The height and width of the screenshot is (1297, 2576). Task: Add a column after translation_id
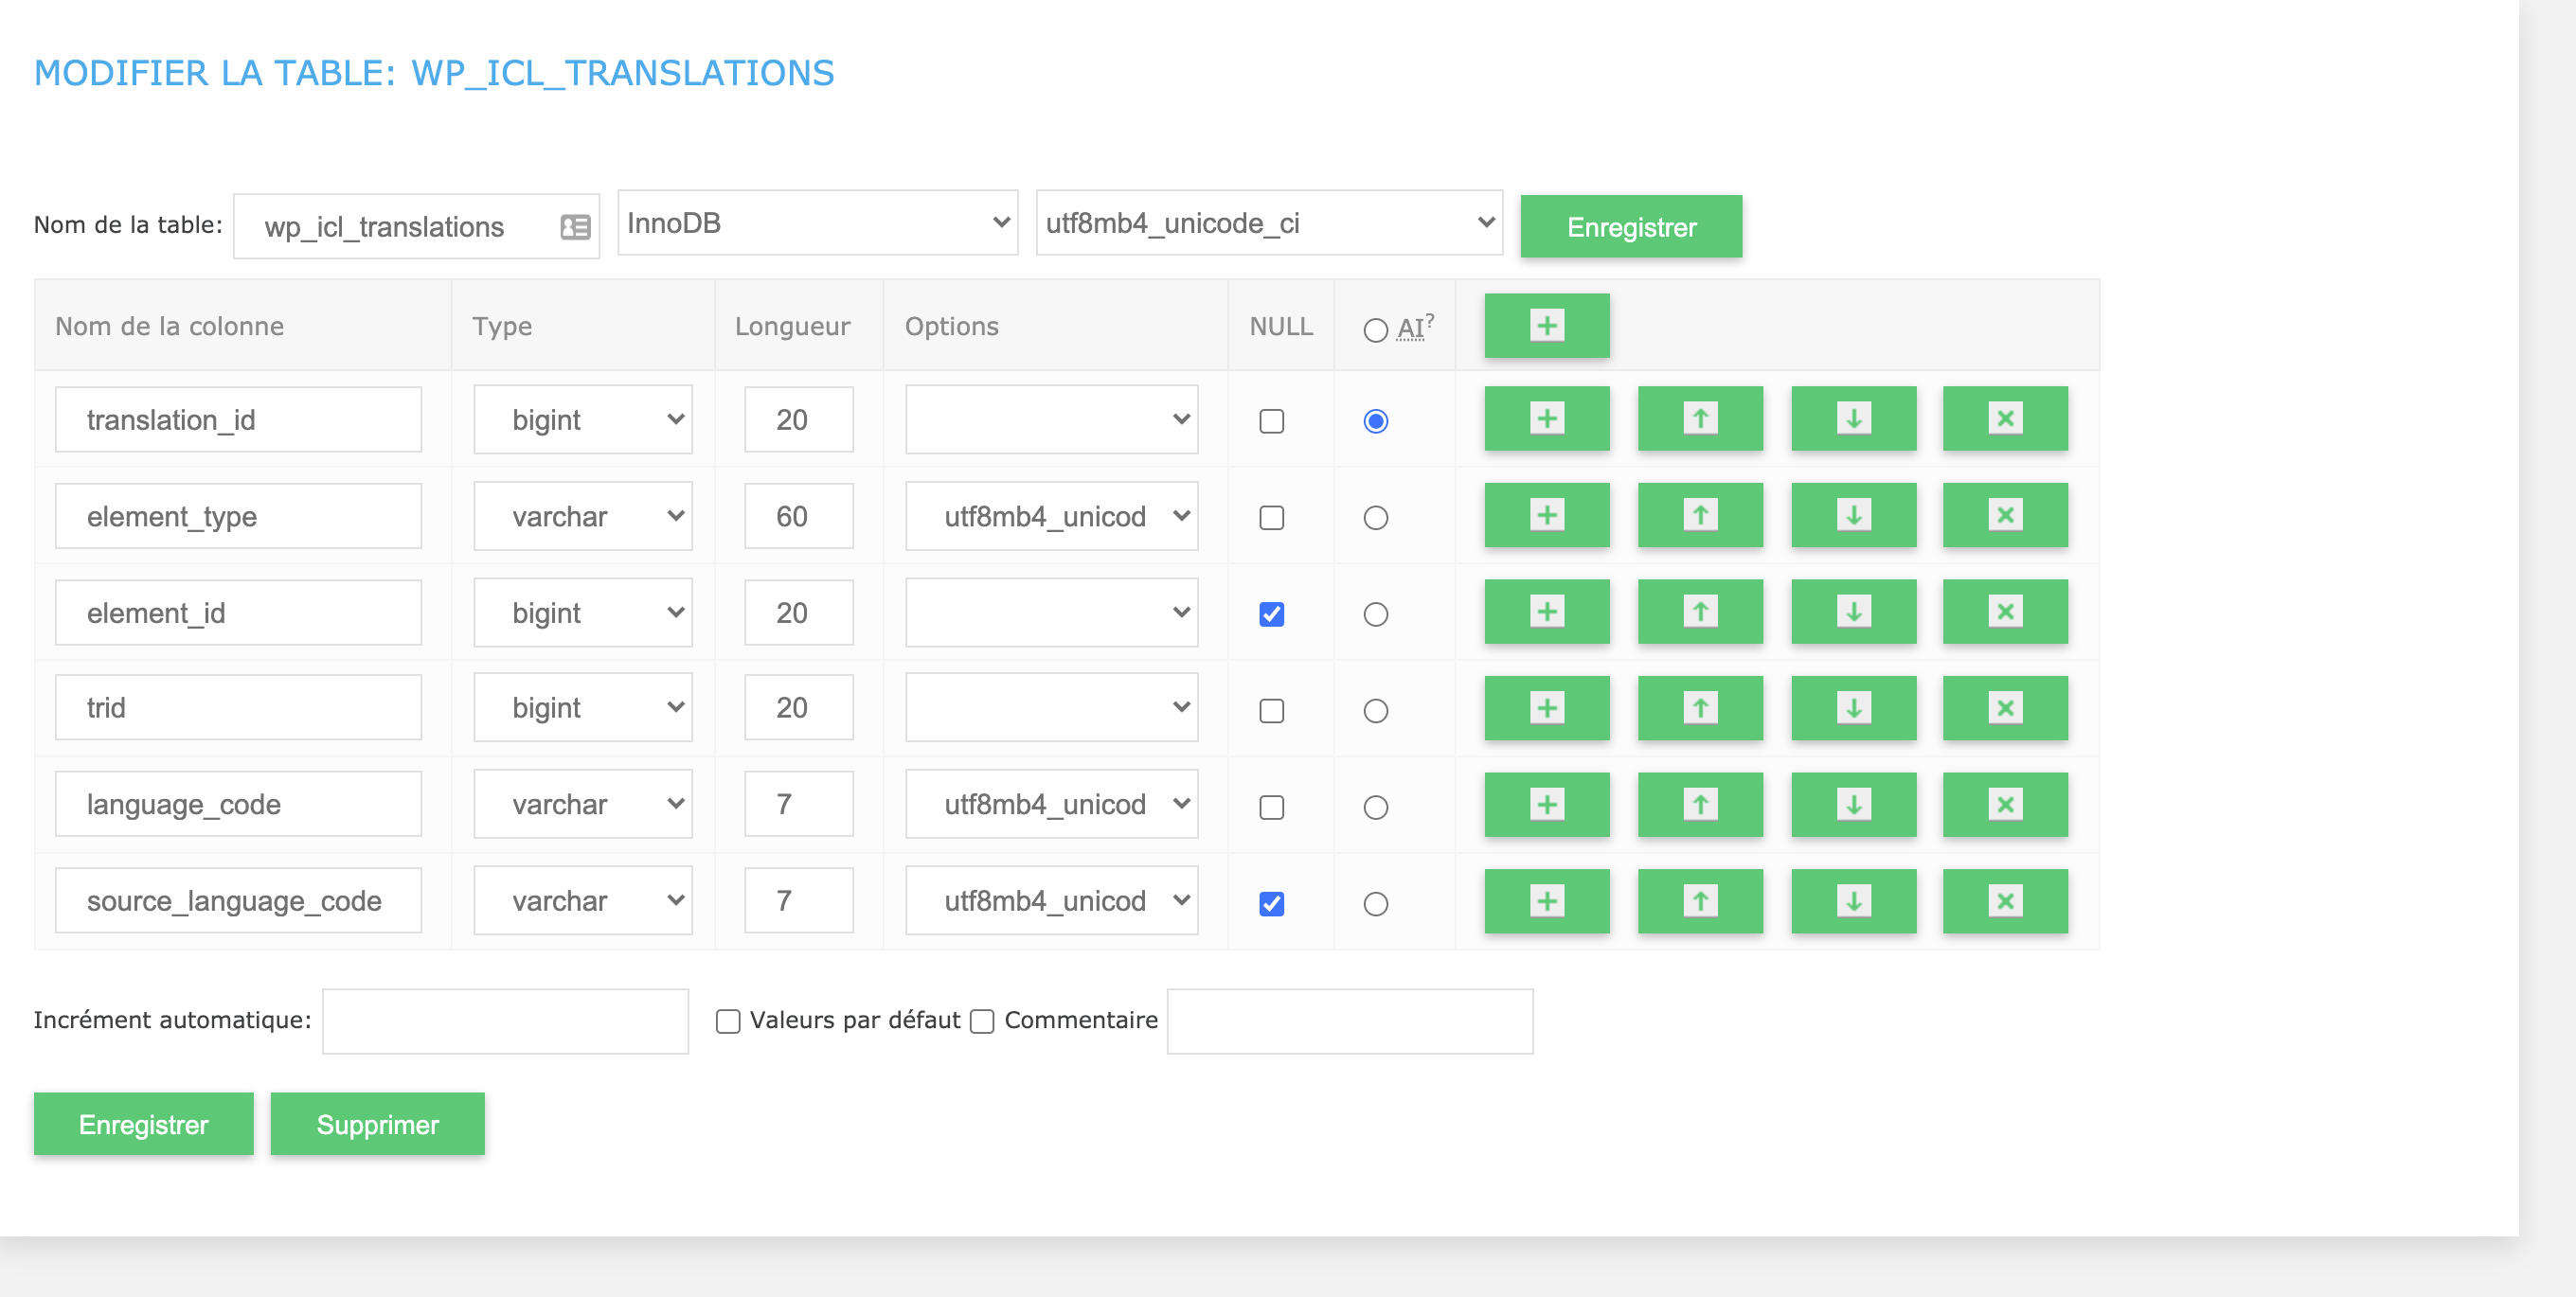(1546, 419)
